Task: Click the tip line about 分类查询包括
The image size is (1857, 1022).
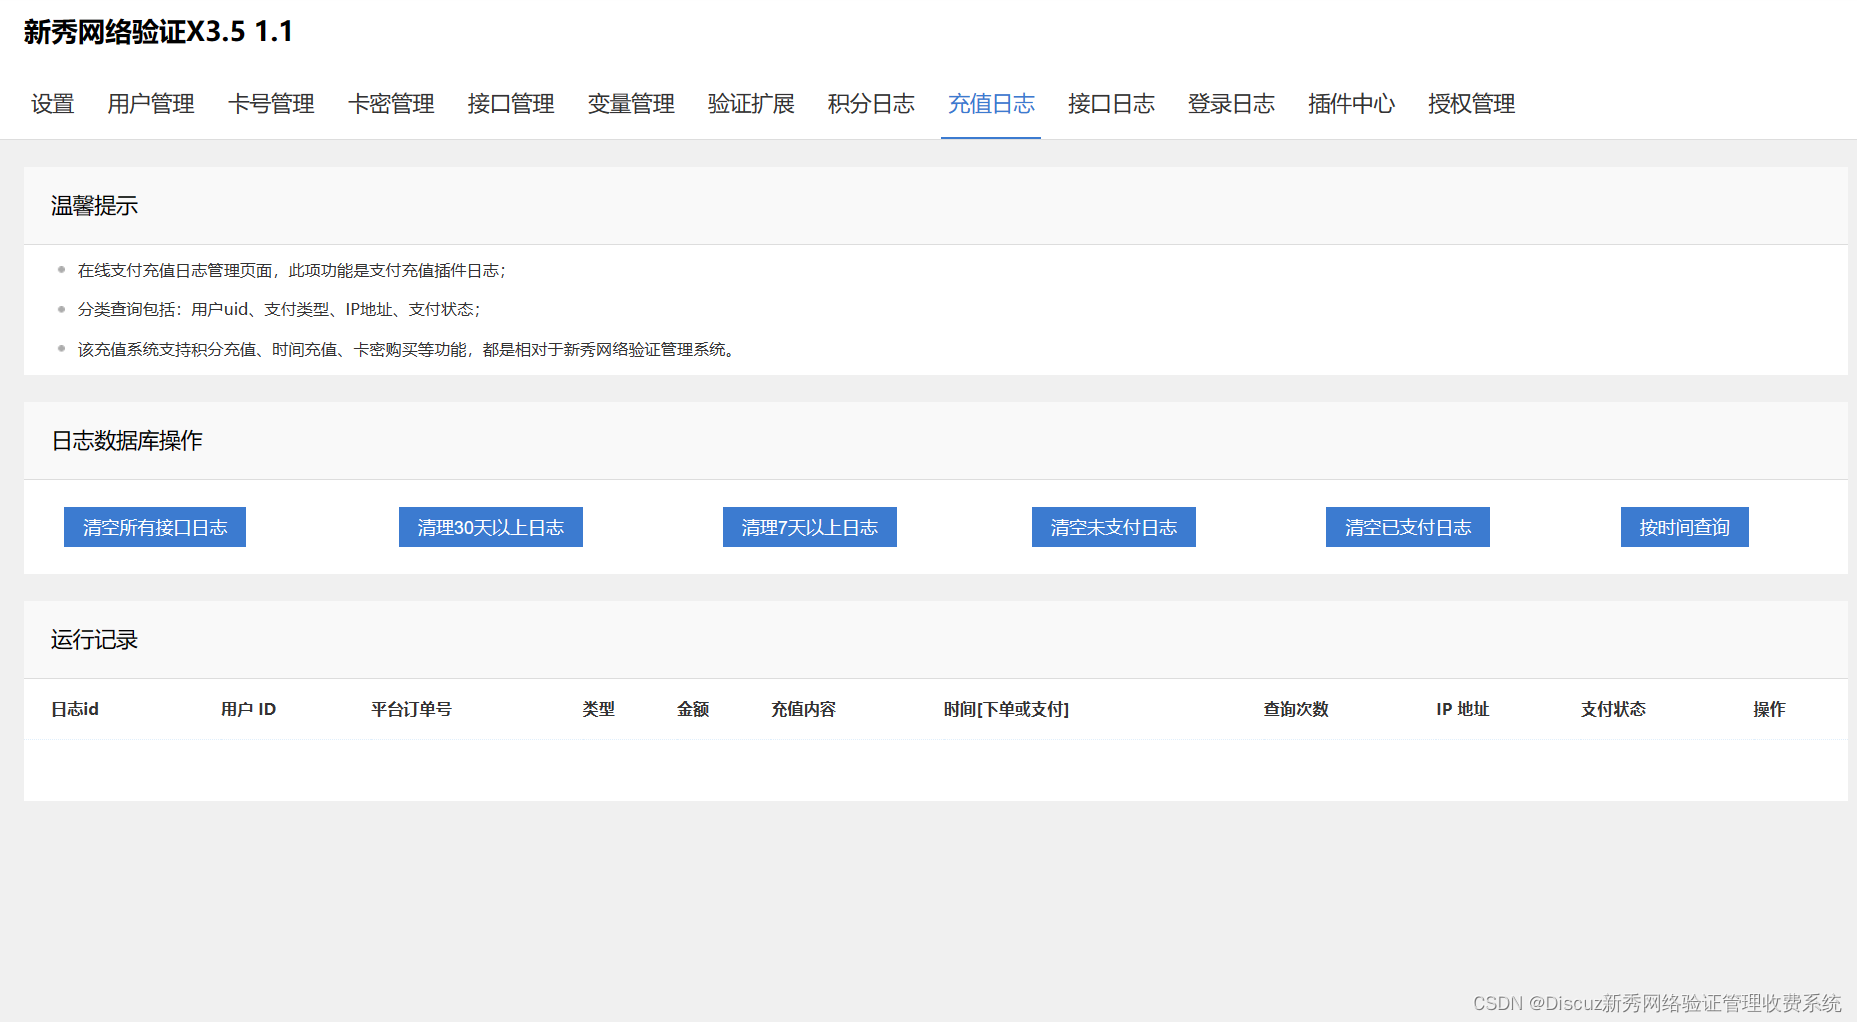Action: click(279, 310)
